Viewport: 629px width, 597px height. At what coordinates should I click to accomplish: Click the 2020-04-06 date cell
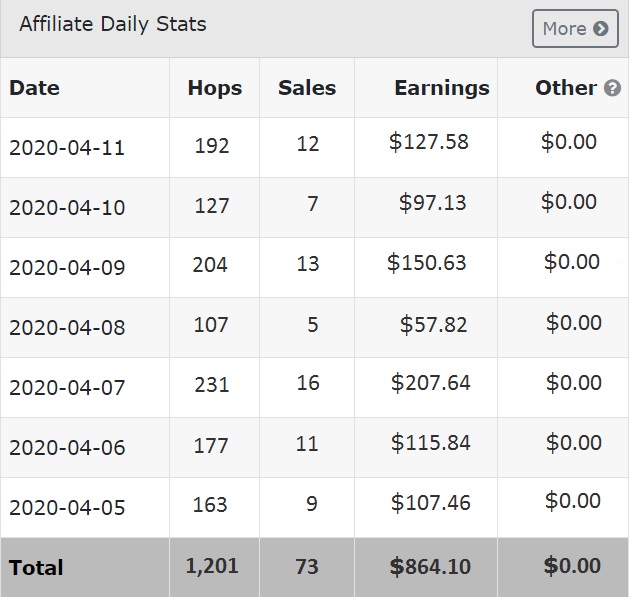coord(67,447)
